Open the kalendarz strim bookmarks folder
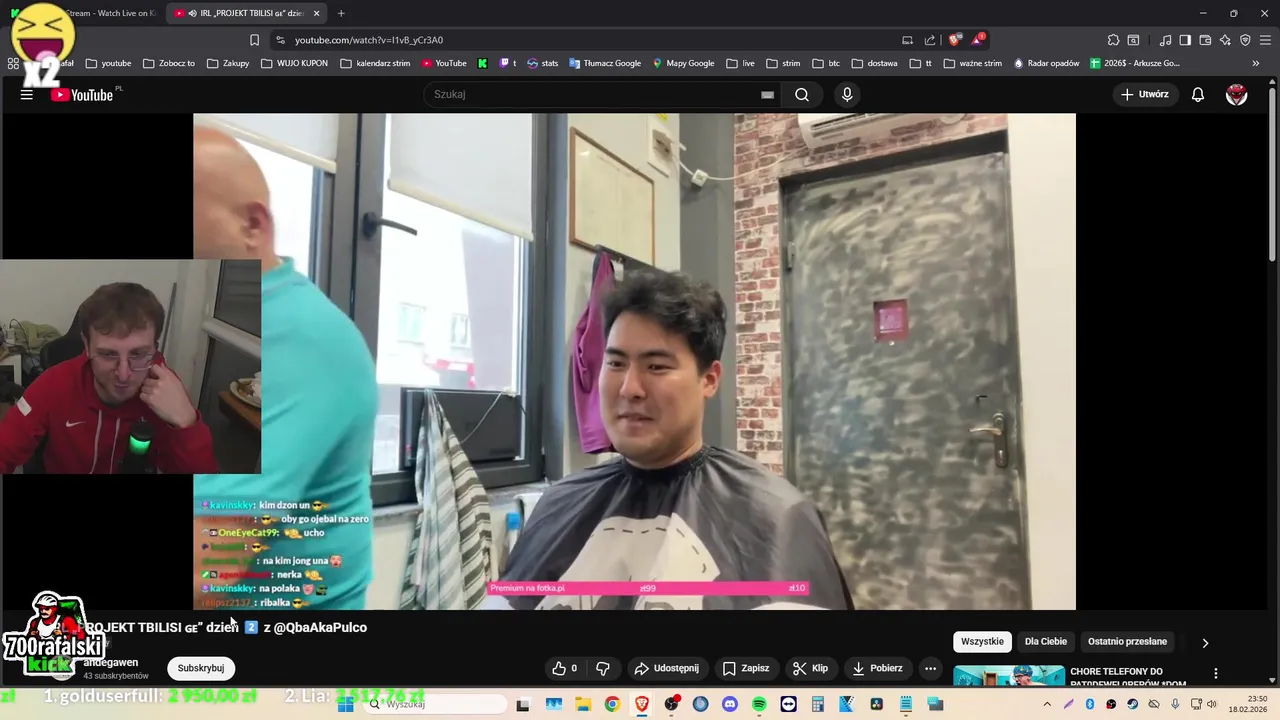Screen dimensions: 1280x720 (375, 63)
